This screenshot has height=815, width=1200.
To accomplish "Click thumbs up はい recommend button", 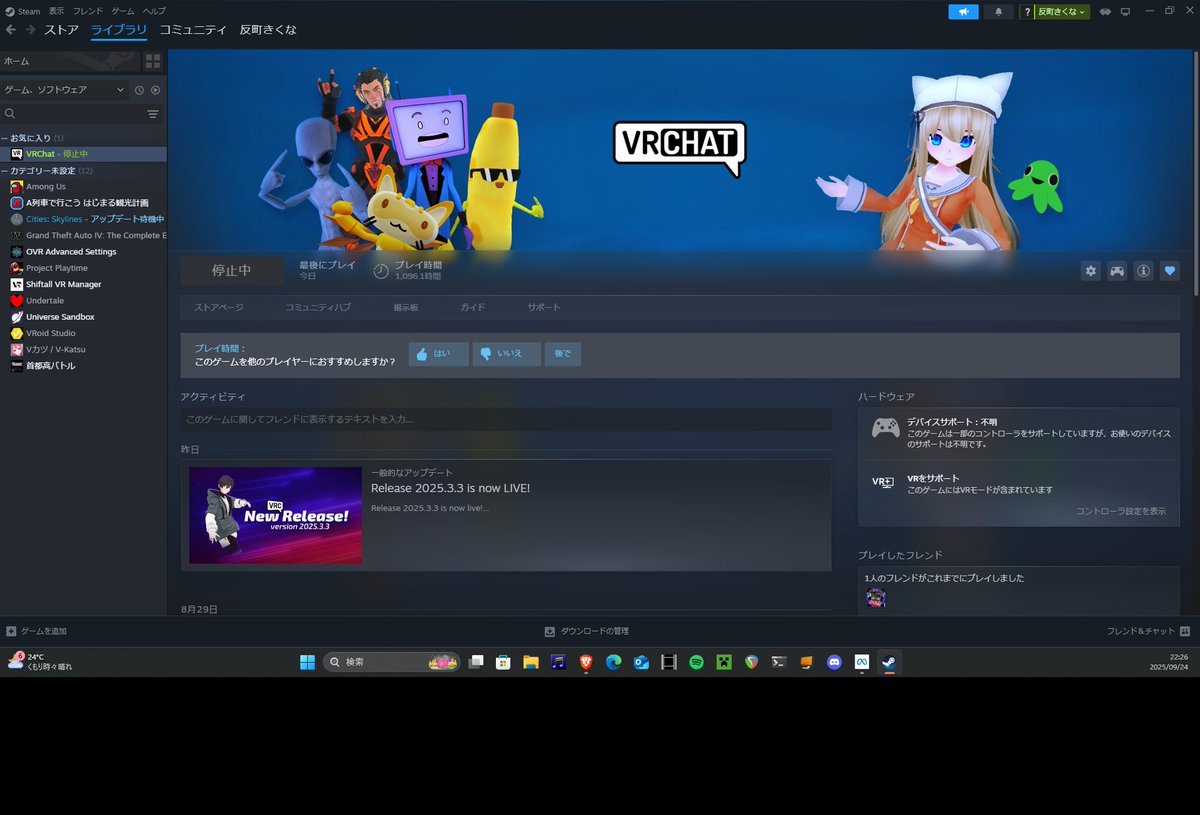I will pyautogui.click(x=438, y=354).
